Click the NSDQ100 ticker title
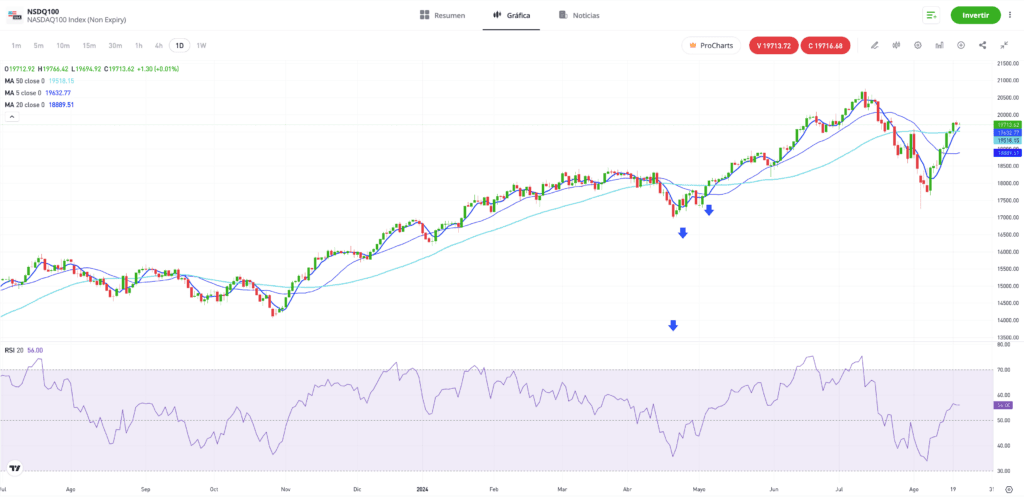Image resolution: width=1024 pixels, height=497 pixels. [44, 11]
